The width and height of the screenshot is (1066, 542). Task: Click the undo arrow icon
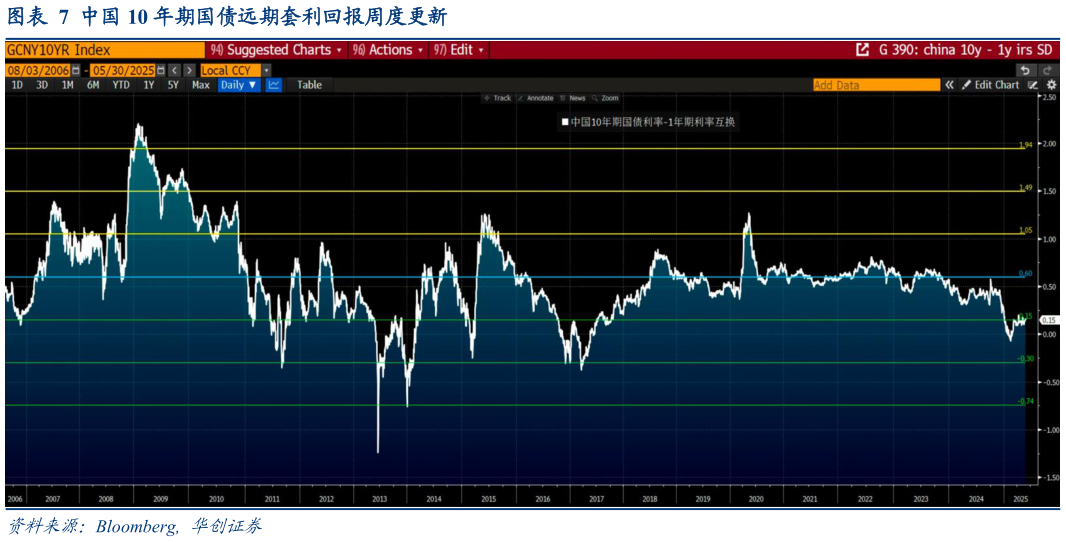point(1025,70)
